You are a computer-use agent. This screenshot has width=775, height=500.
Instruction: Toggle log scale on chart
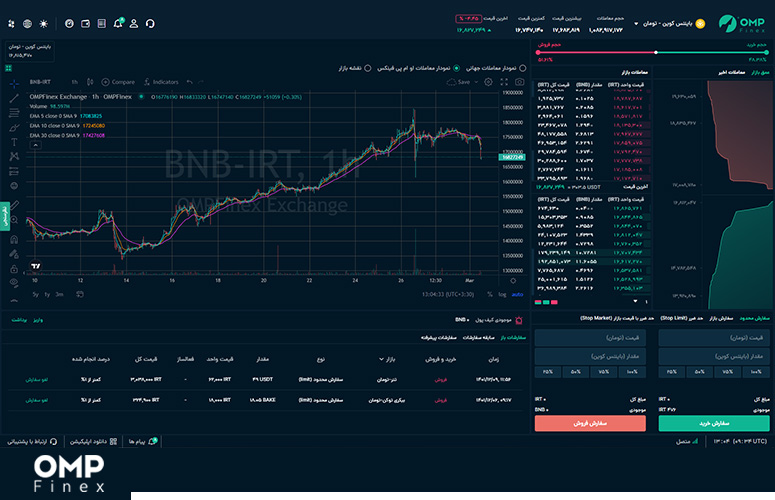502,294
